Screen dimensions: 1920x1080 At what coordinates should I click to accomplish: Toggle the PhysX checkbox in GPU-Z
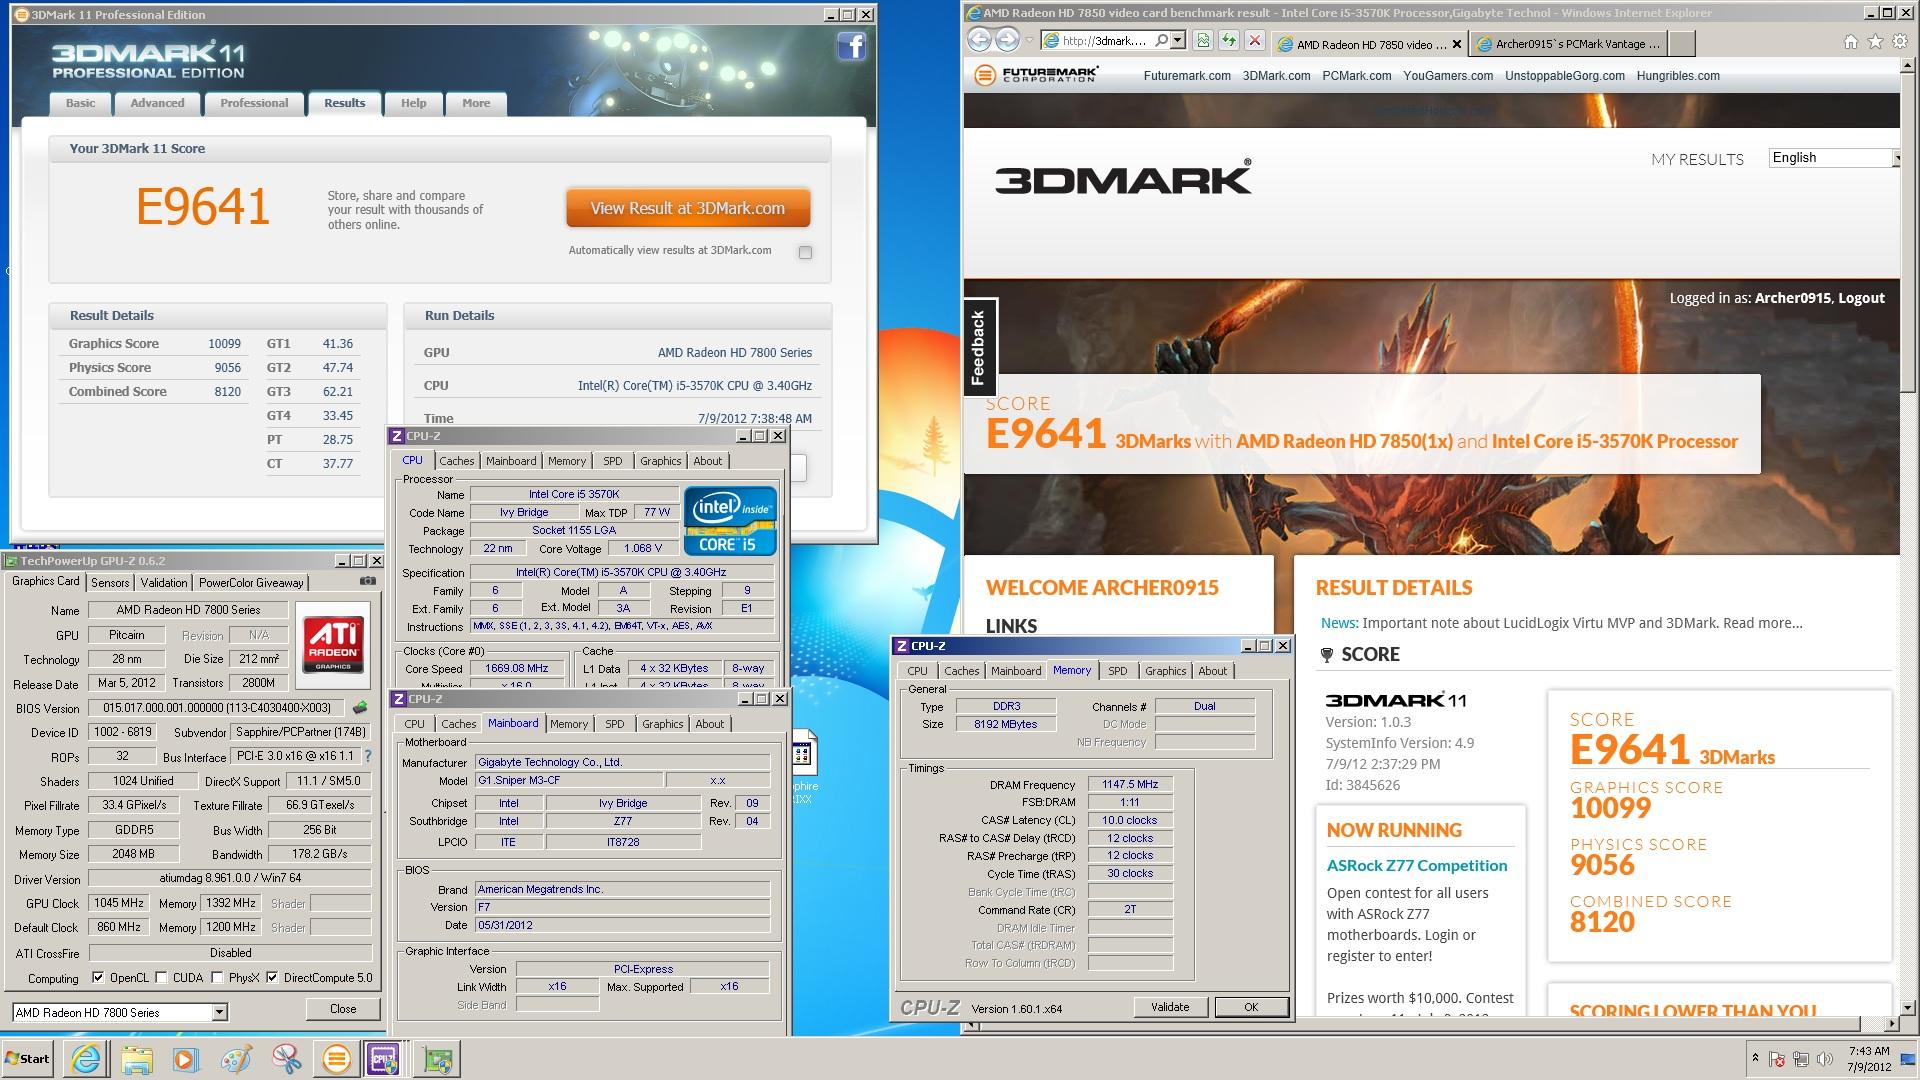217,978
